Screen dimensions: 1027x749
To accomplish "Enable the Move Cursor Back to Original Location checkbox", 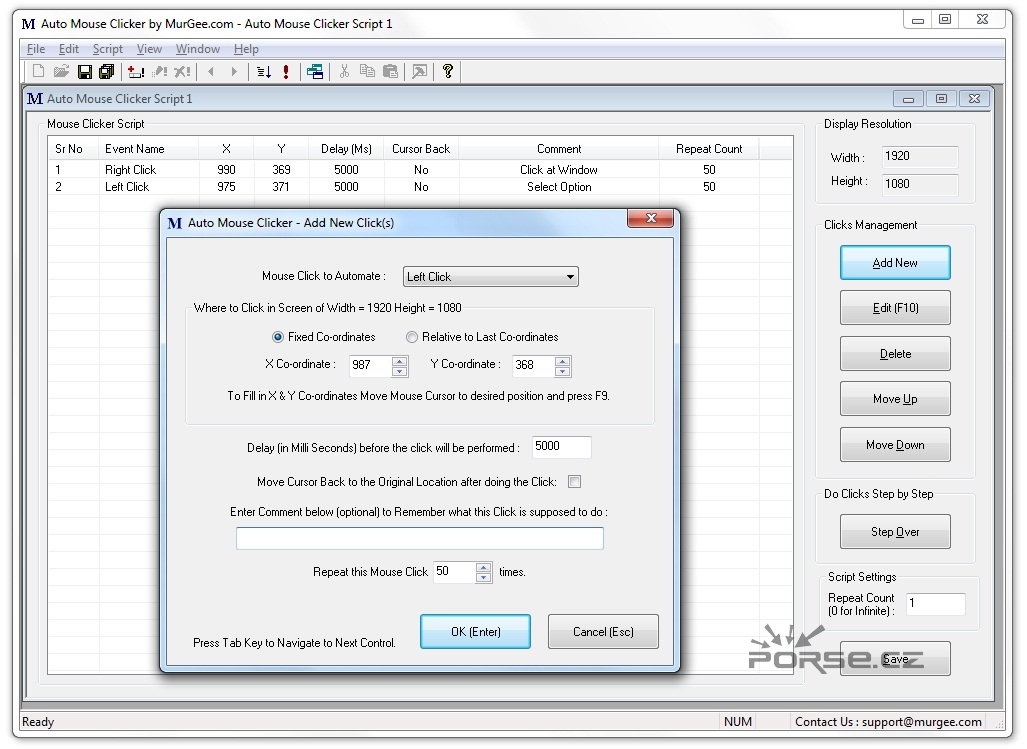I will coord(574,482).
